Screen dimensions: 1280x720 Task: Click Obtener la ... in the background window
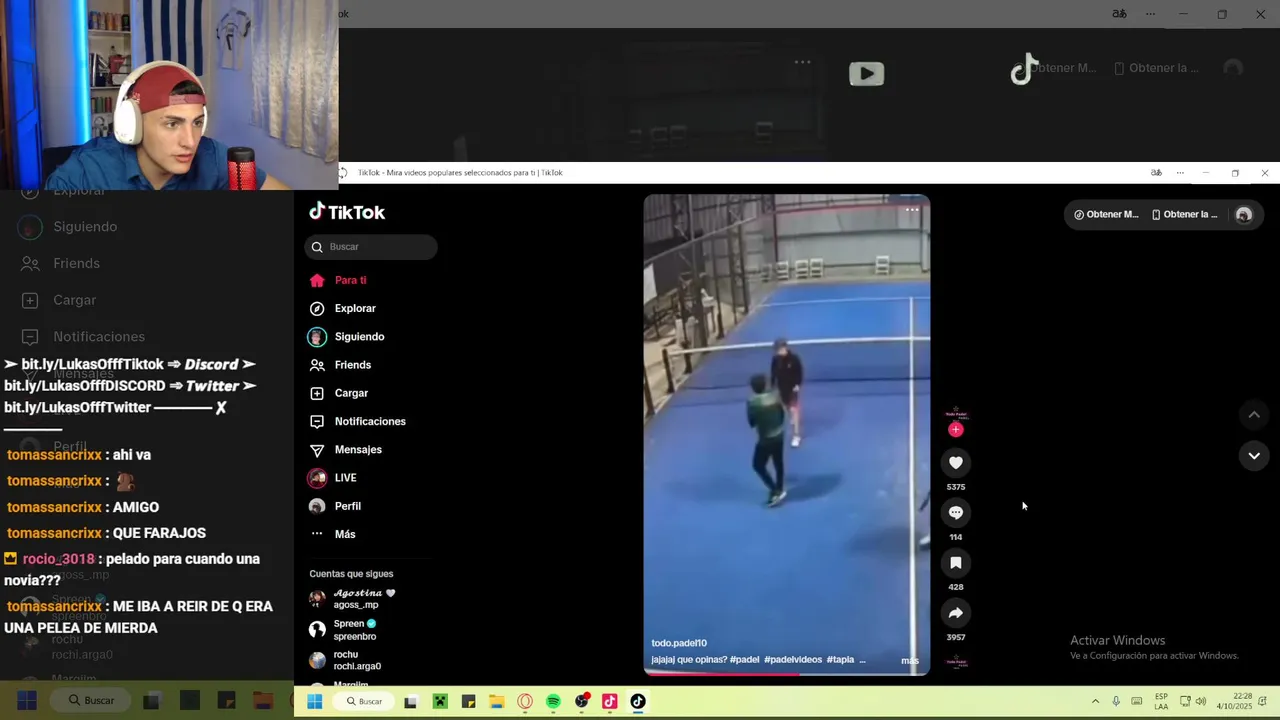pyautogui.click(x=1156, y=68)
